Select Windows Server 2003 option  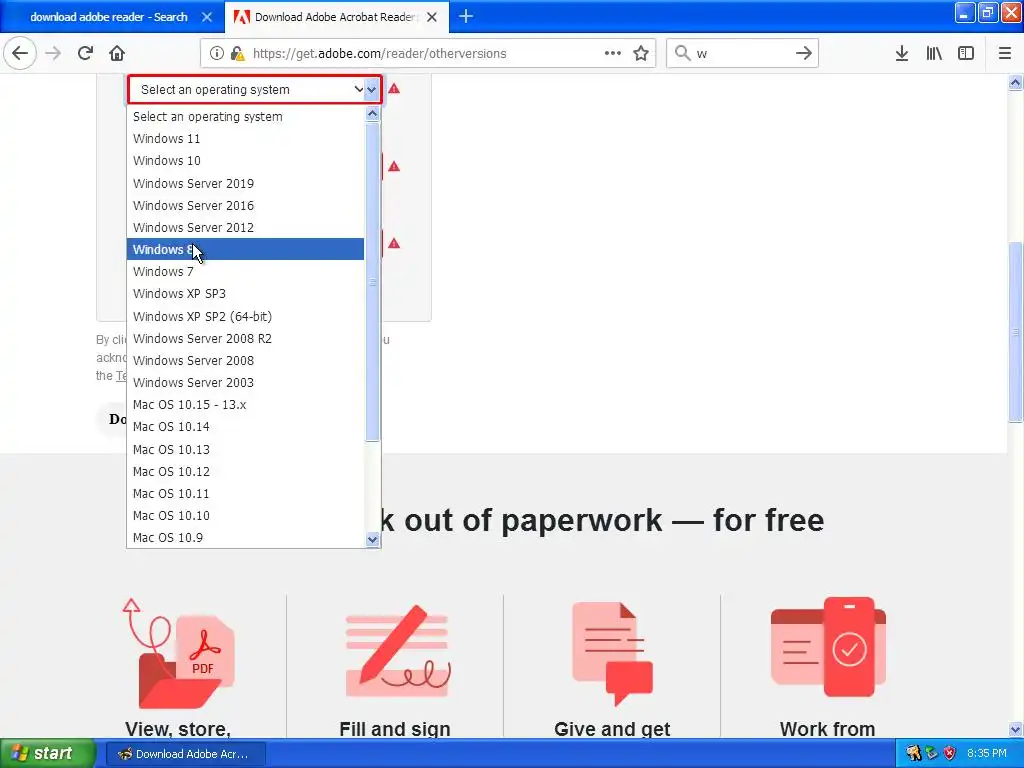(245, 383)
